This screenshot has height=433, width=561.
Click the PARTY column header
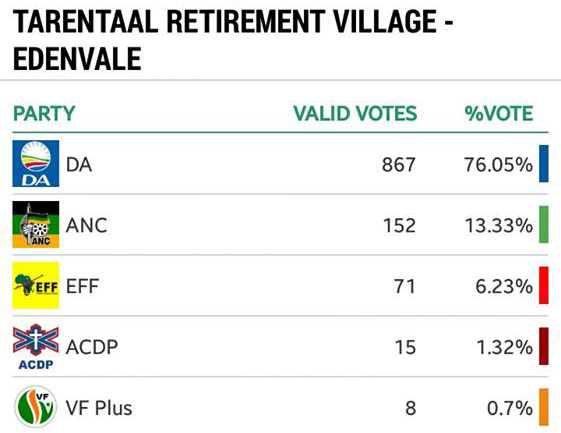pyautogui.click(x=44, y=114)
